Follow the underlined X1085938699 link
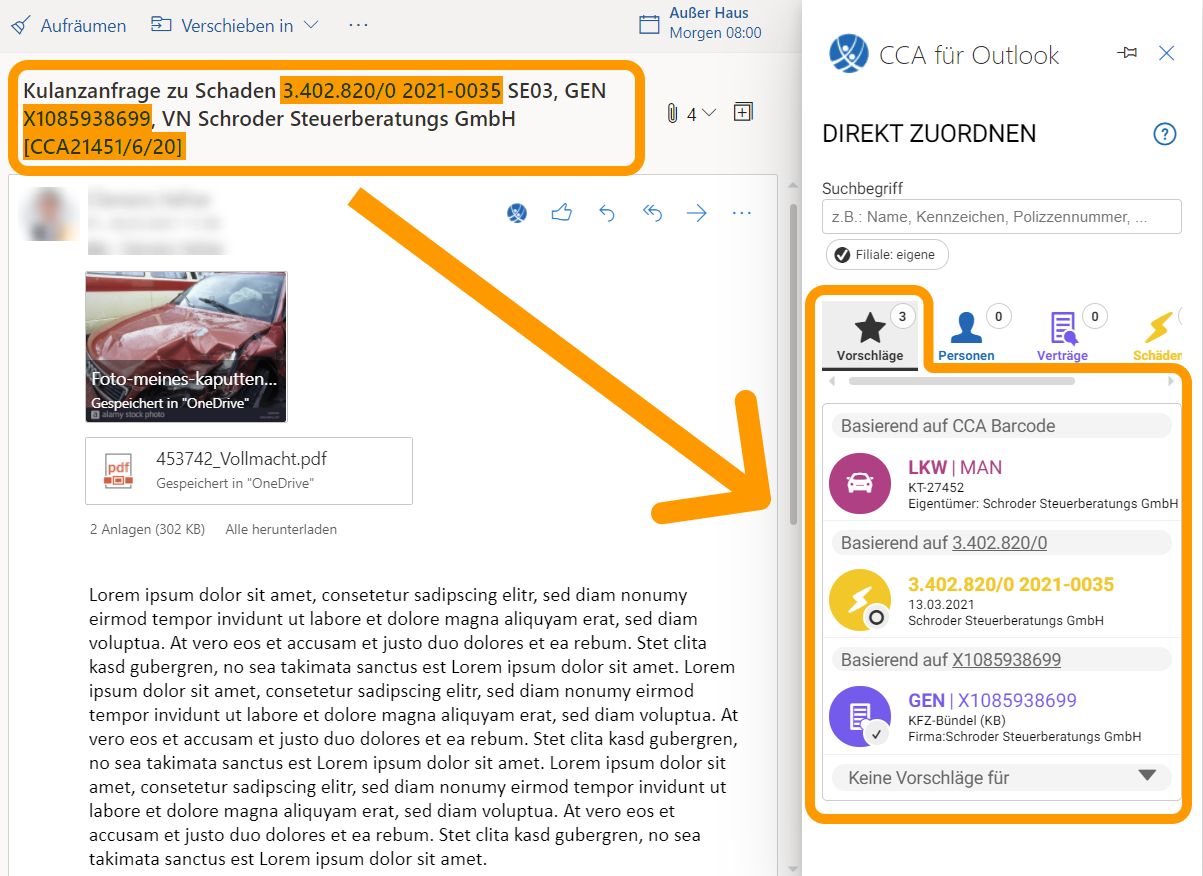 (x=1006, y=660)
